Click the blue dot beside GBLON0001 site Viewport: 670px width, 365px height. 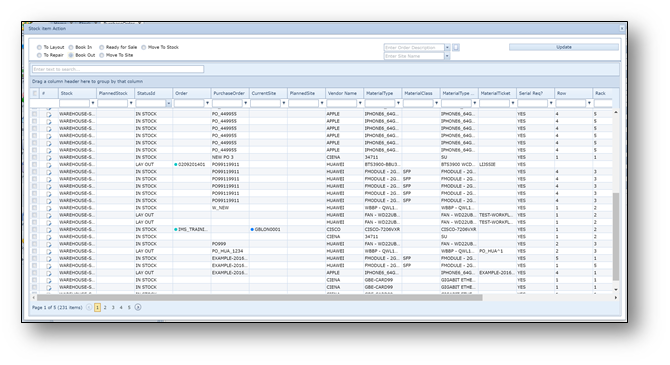[252, 230]
